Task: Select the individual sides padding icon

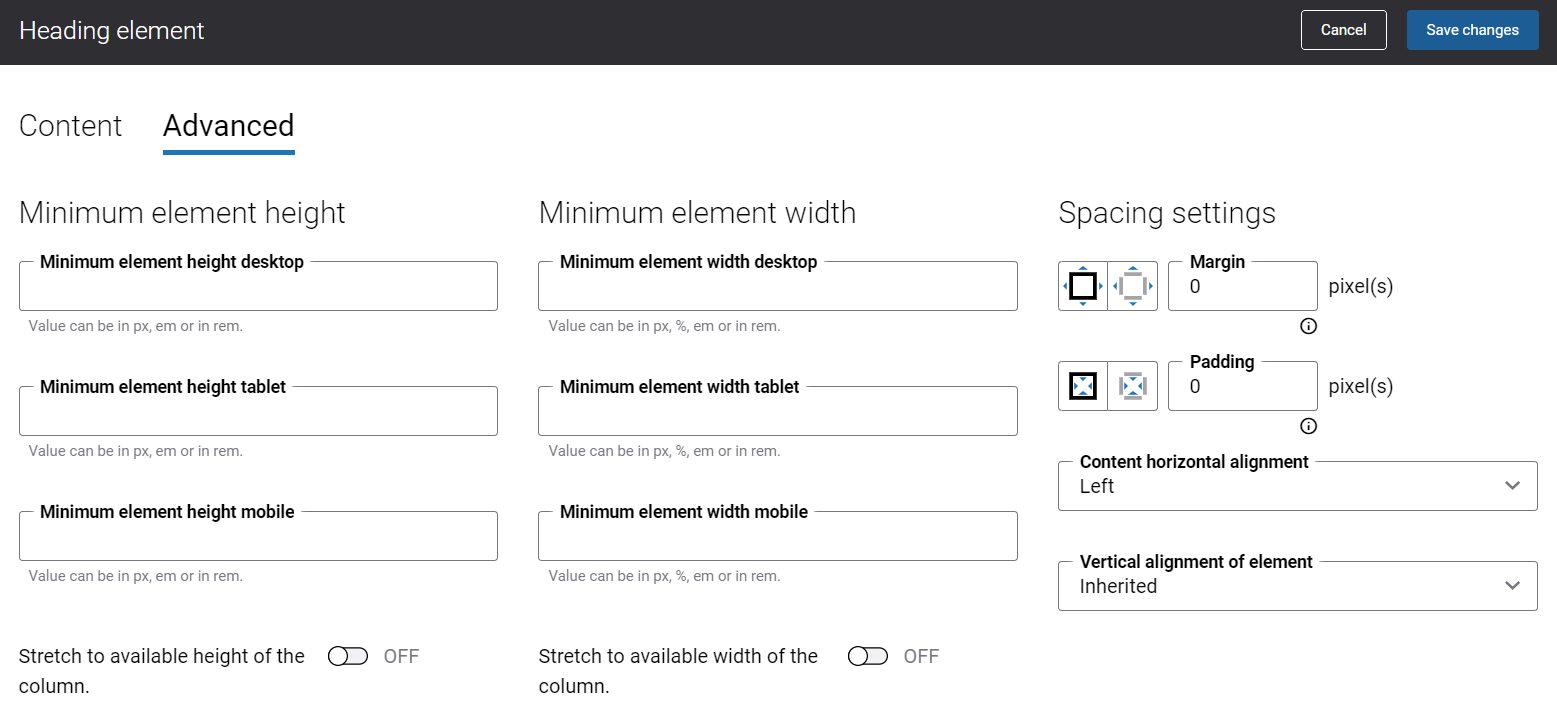Action: point(1133,386)
